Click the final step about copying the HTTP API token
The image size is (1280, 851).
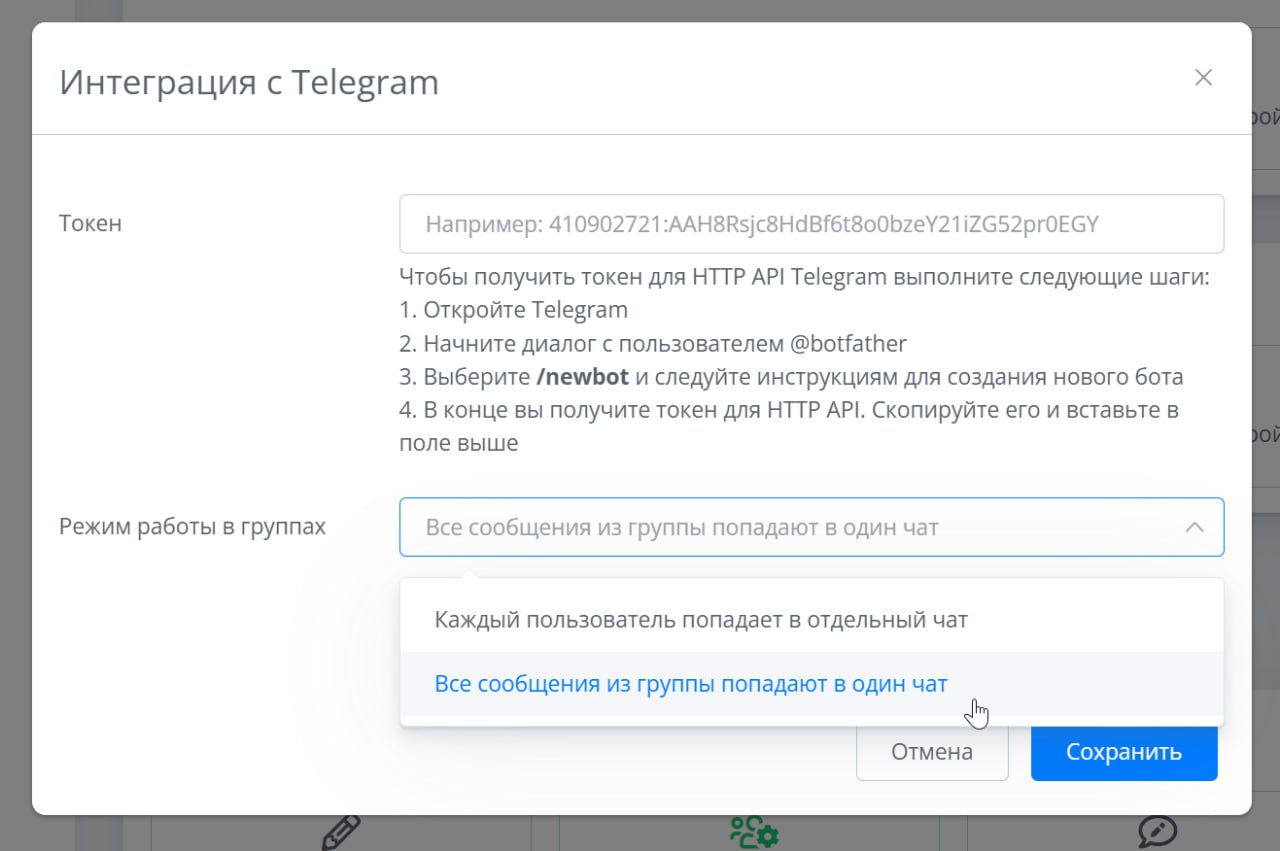click(x=788, y=411)
